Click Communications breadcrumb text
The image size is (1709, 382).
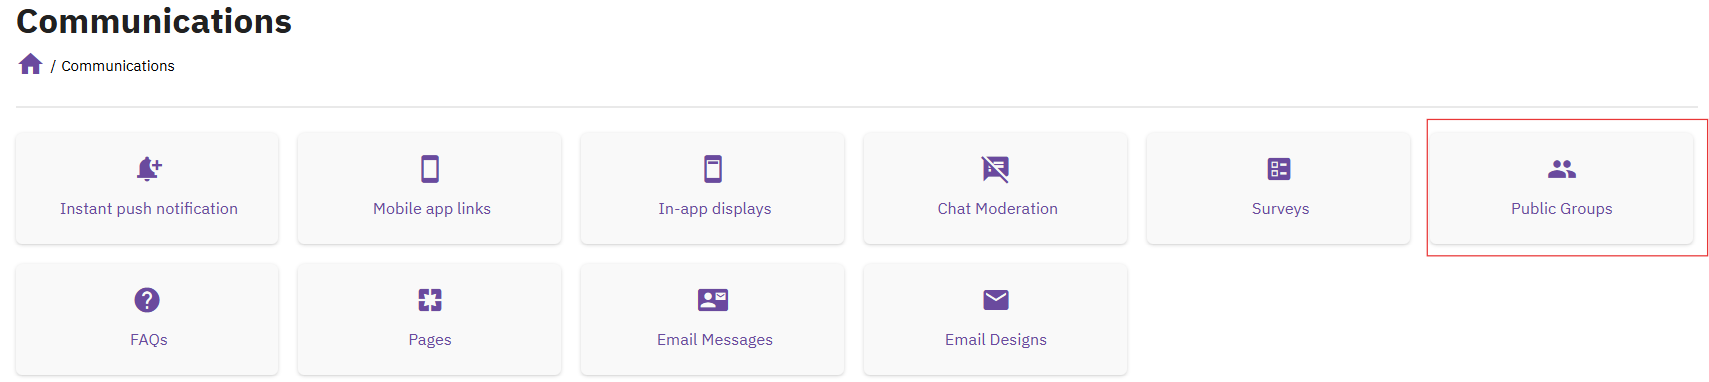tap(118, 66)
